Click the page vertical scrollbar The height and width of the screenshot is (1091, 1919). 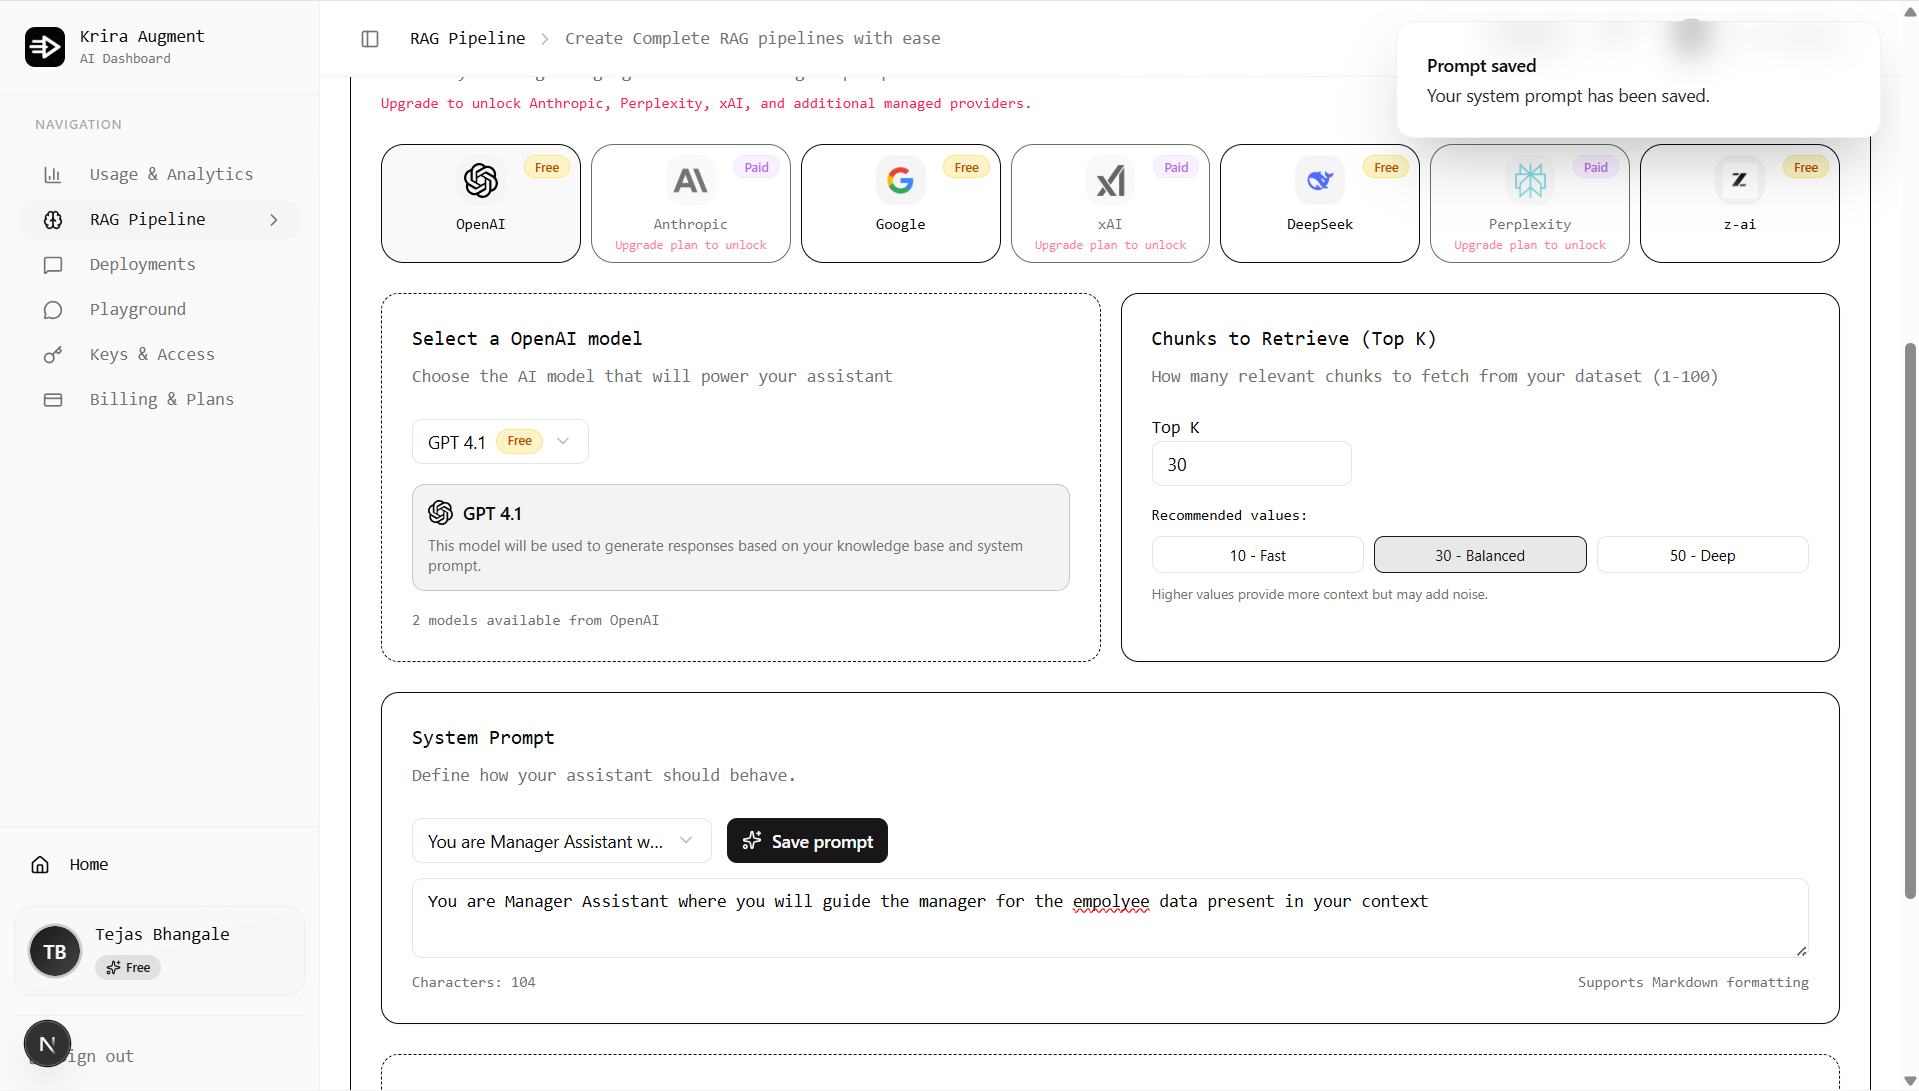pos(1910,620)
